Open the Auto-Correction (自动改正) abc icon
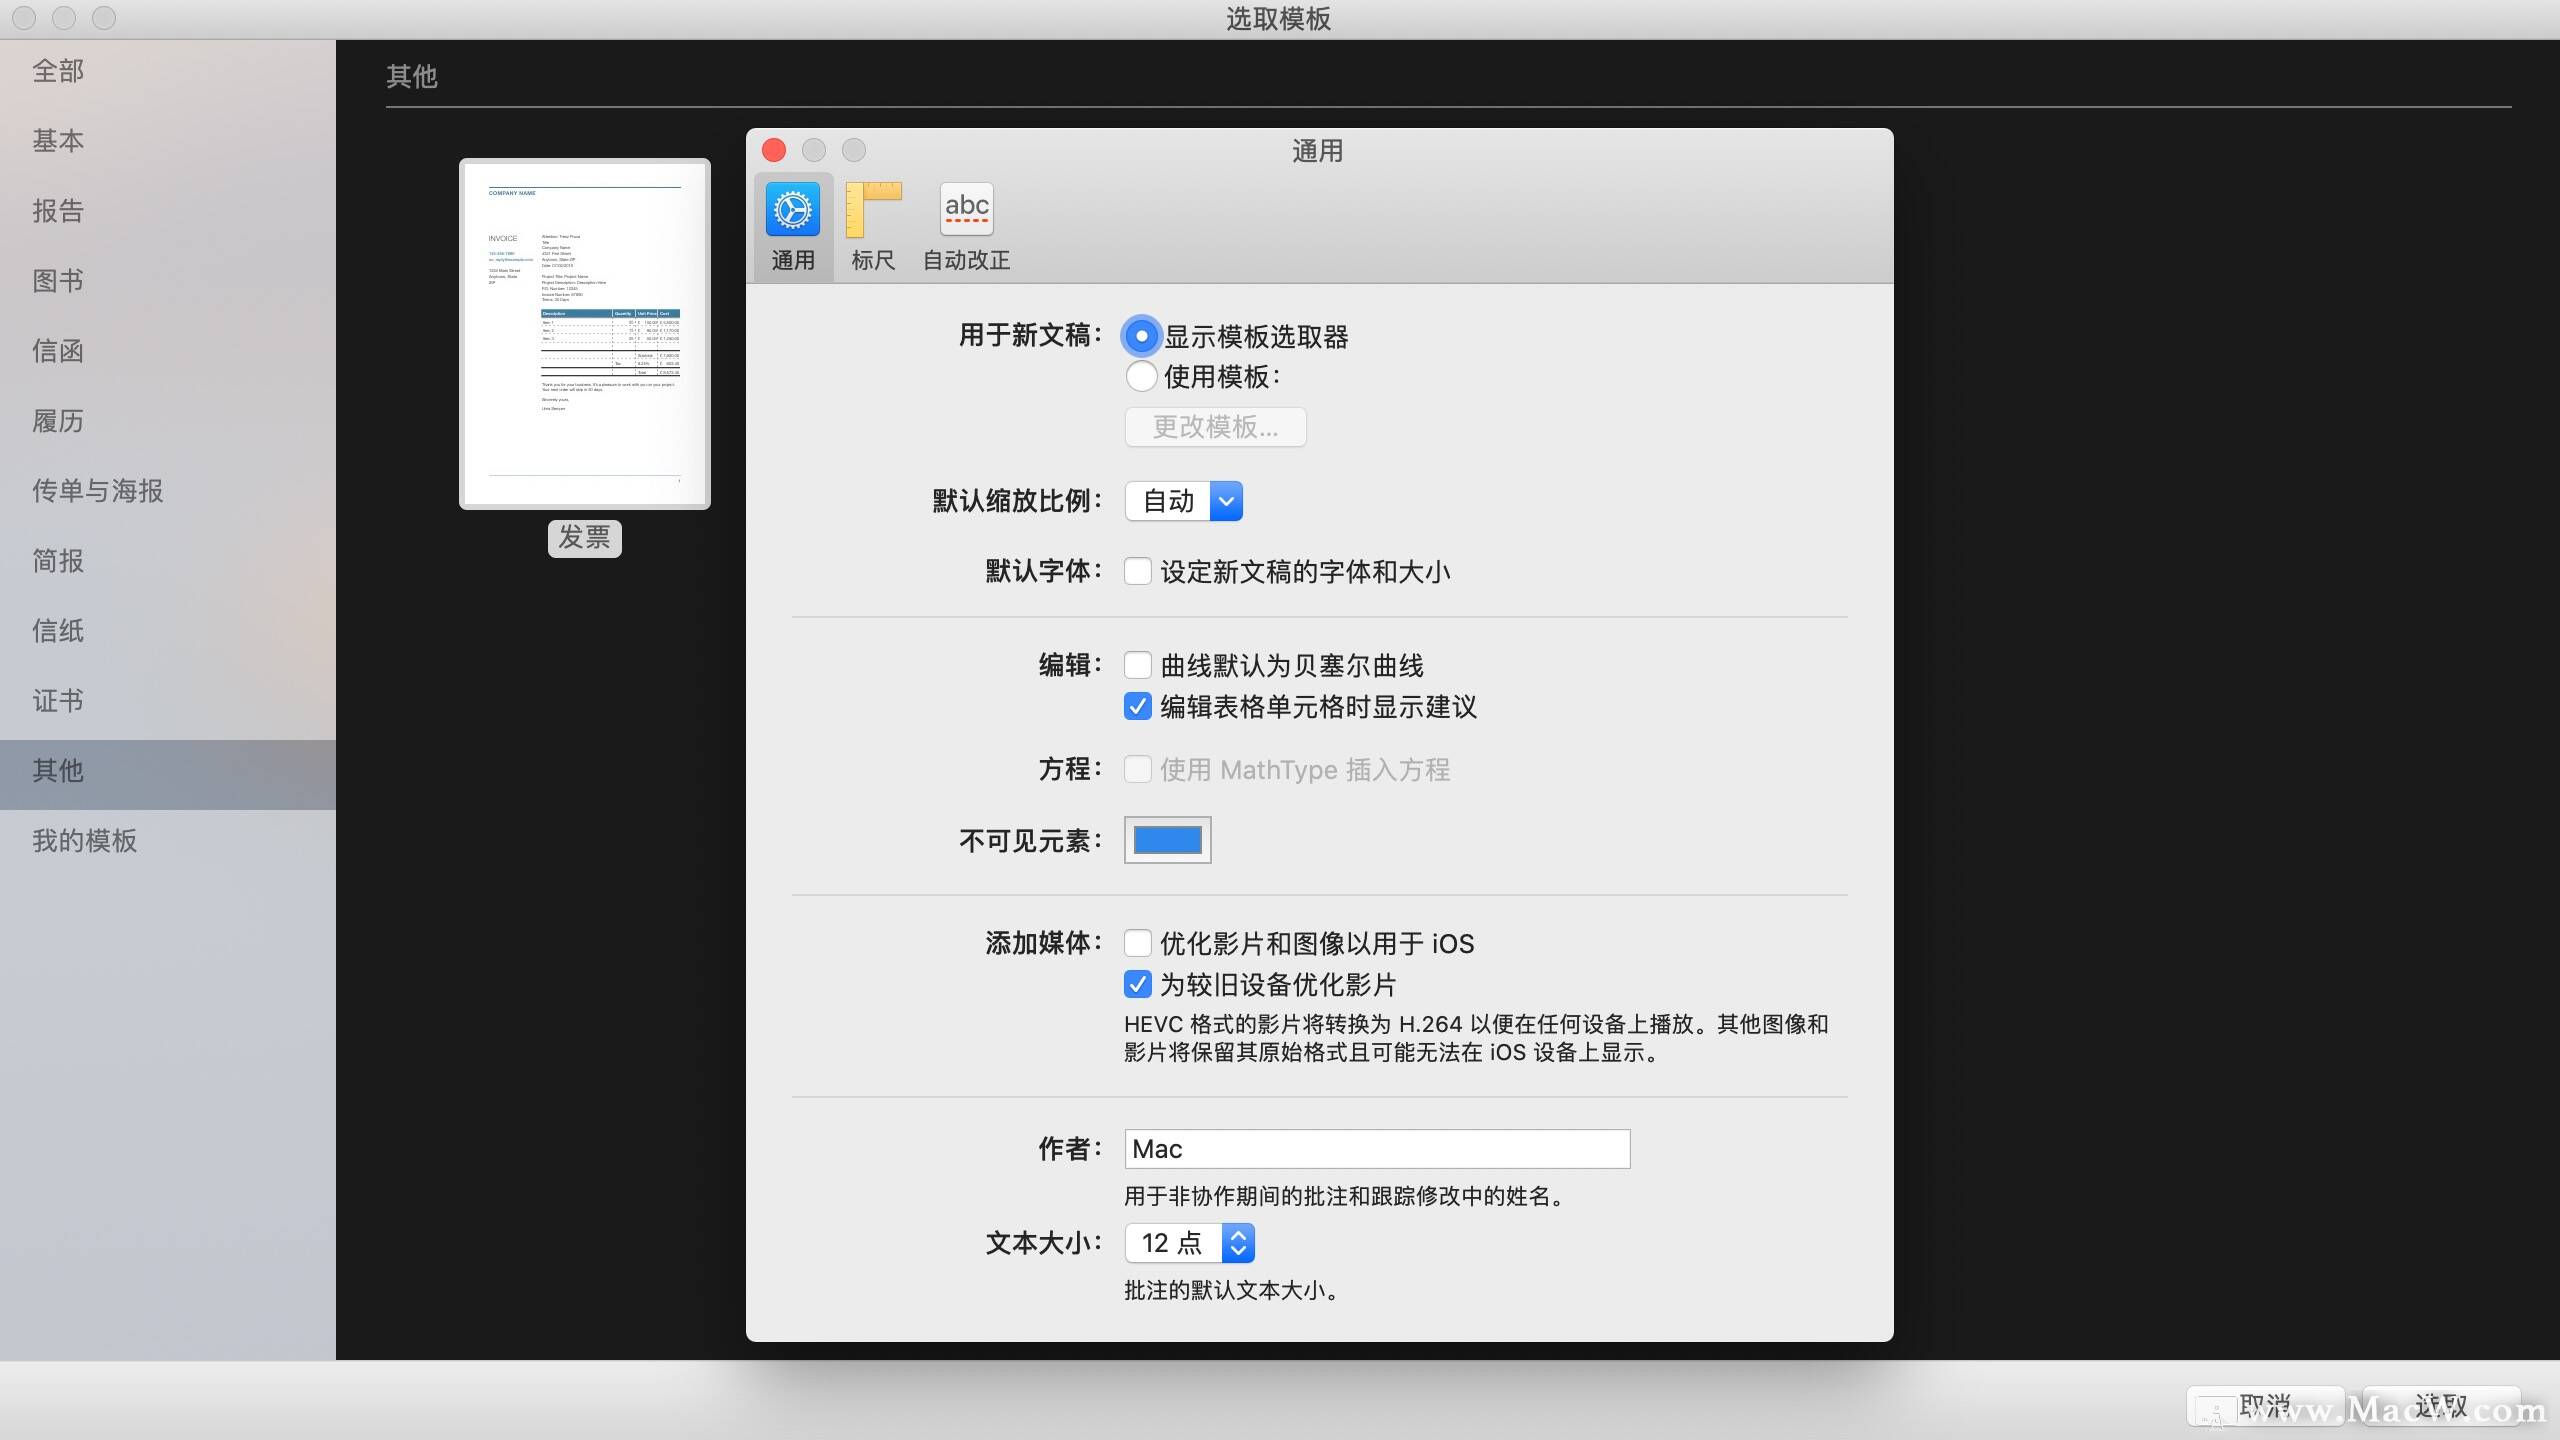 tap(966, 210)
